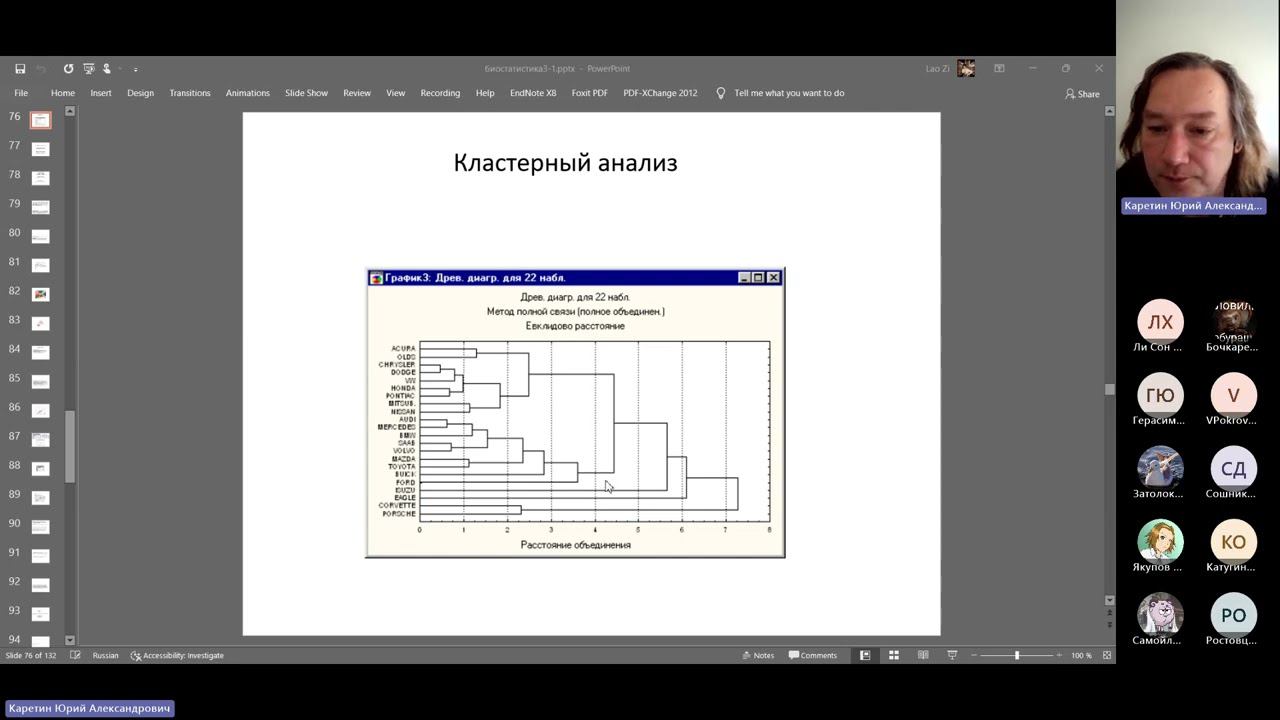Save the presentation via the floppy disk icon
This screenshot has height=720, width=1280.
[x=20, y=69]
